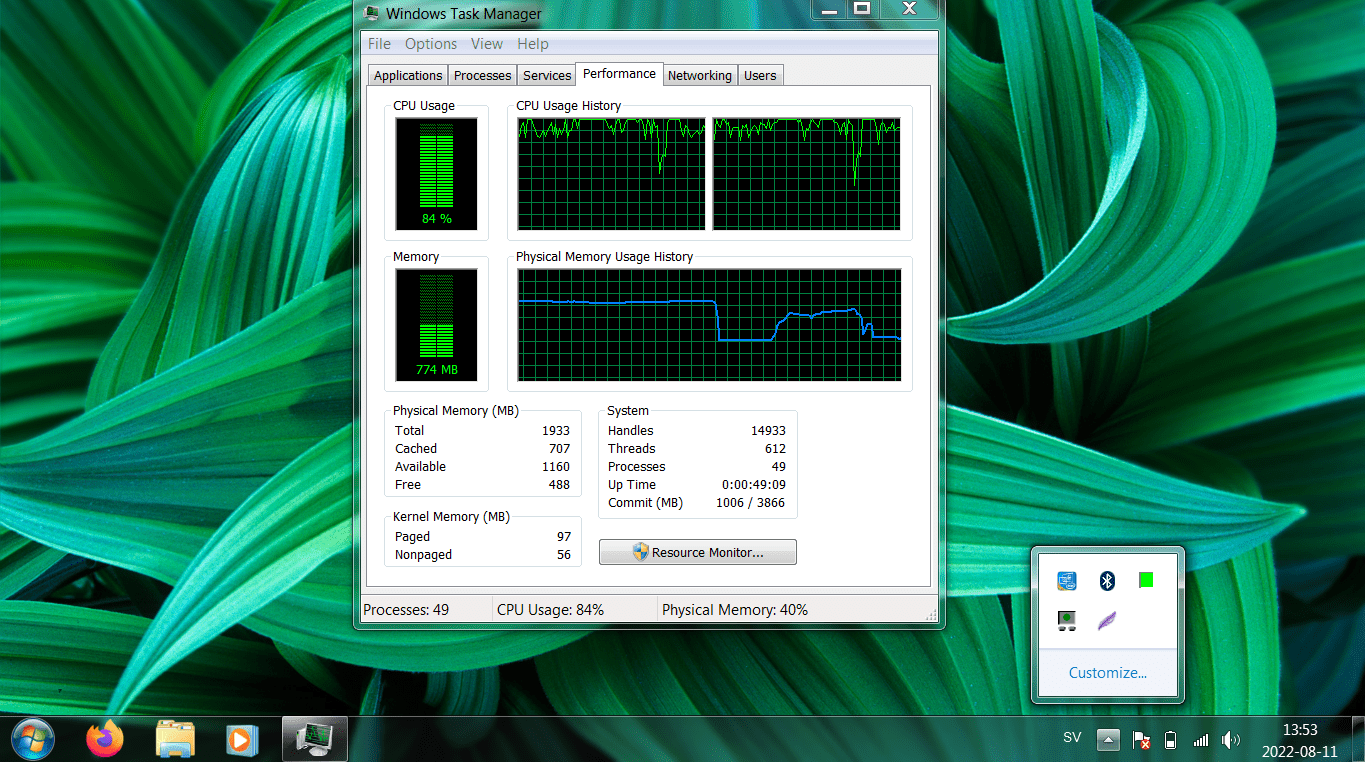
Task: Click the Free memory value 488
Action: click(559, 485)
